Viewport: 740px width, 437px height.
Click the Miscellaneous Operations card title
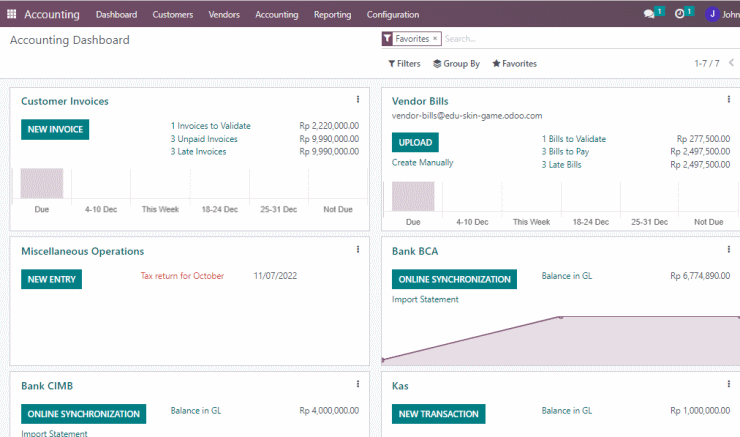coord(83,251)
